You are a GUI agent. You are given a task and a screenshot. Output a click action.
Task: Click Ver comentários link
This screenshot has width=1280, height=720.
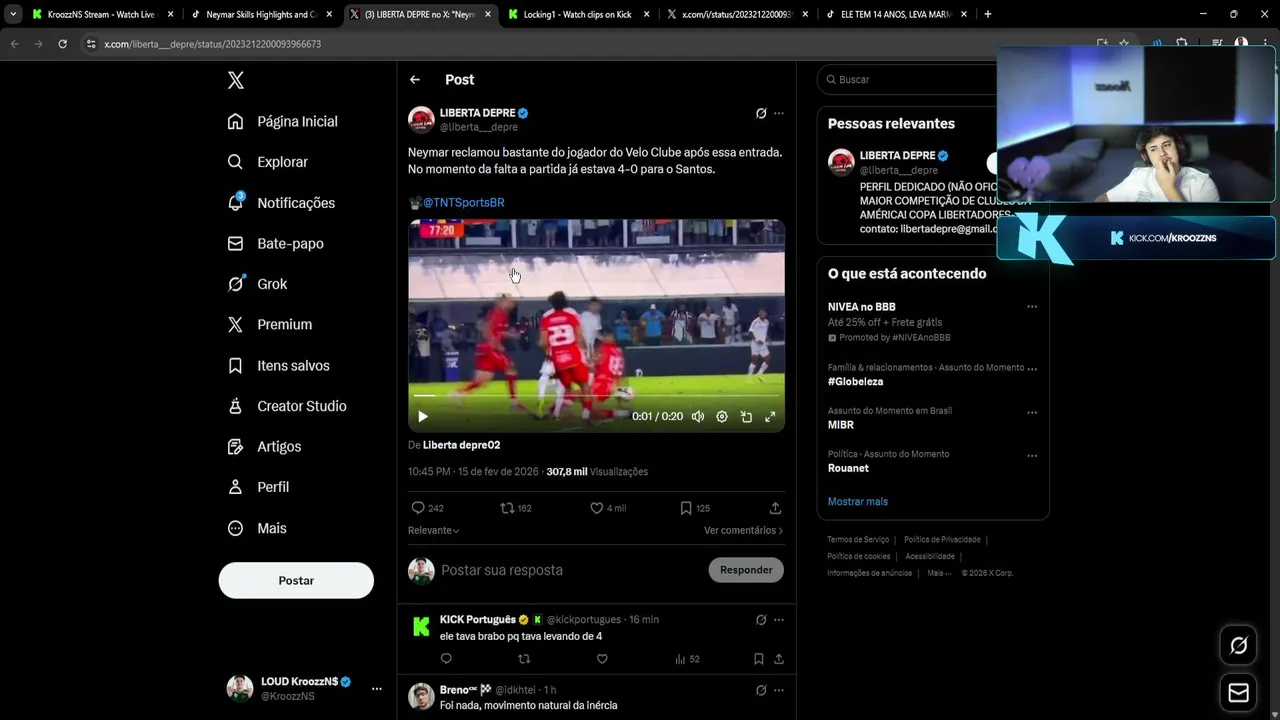click(x=743, y=530)
